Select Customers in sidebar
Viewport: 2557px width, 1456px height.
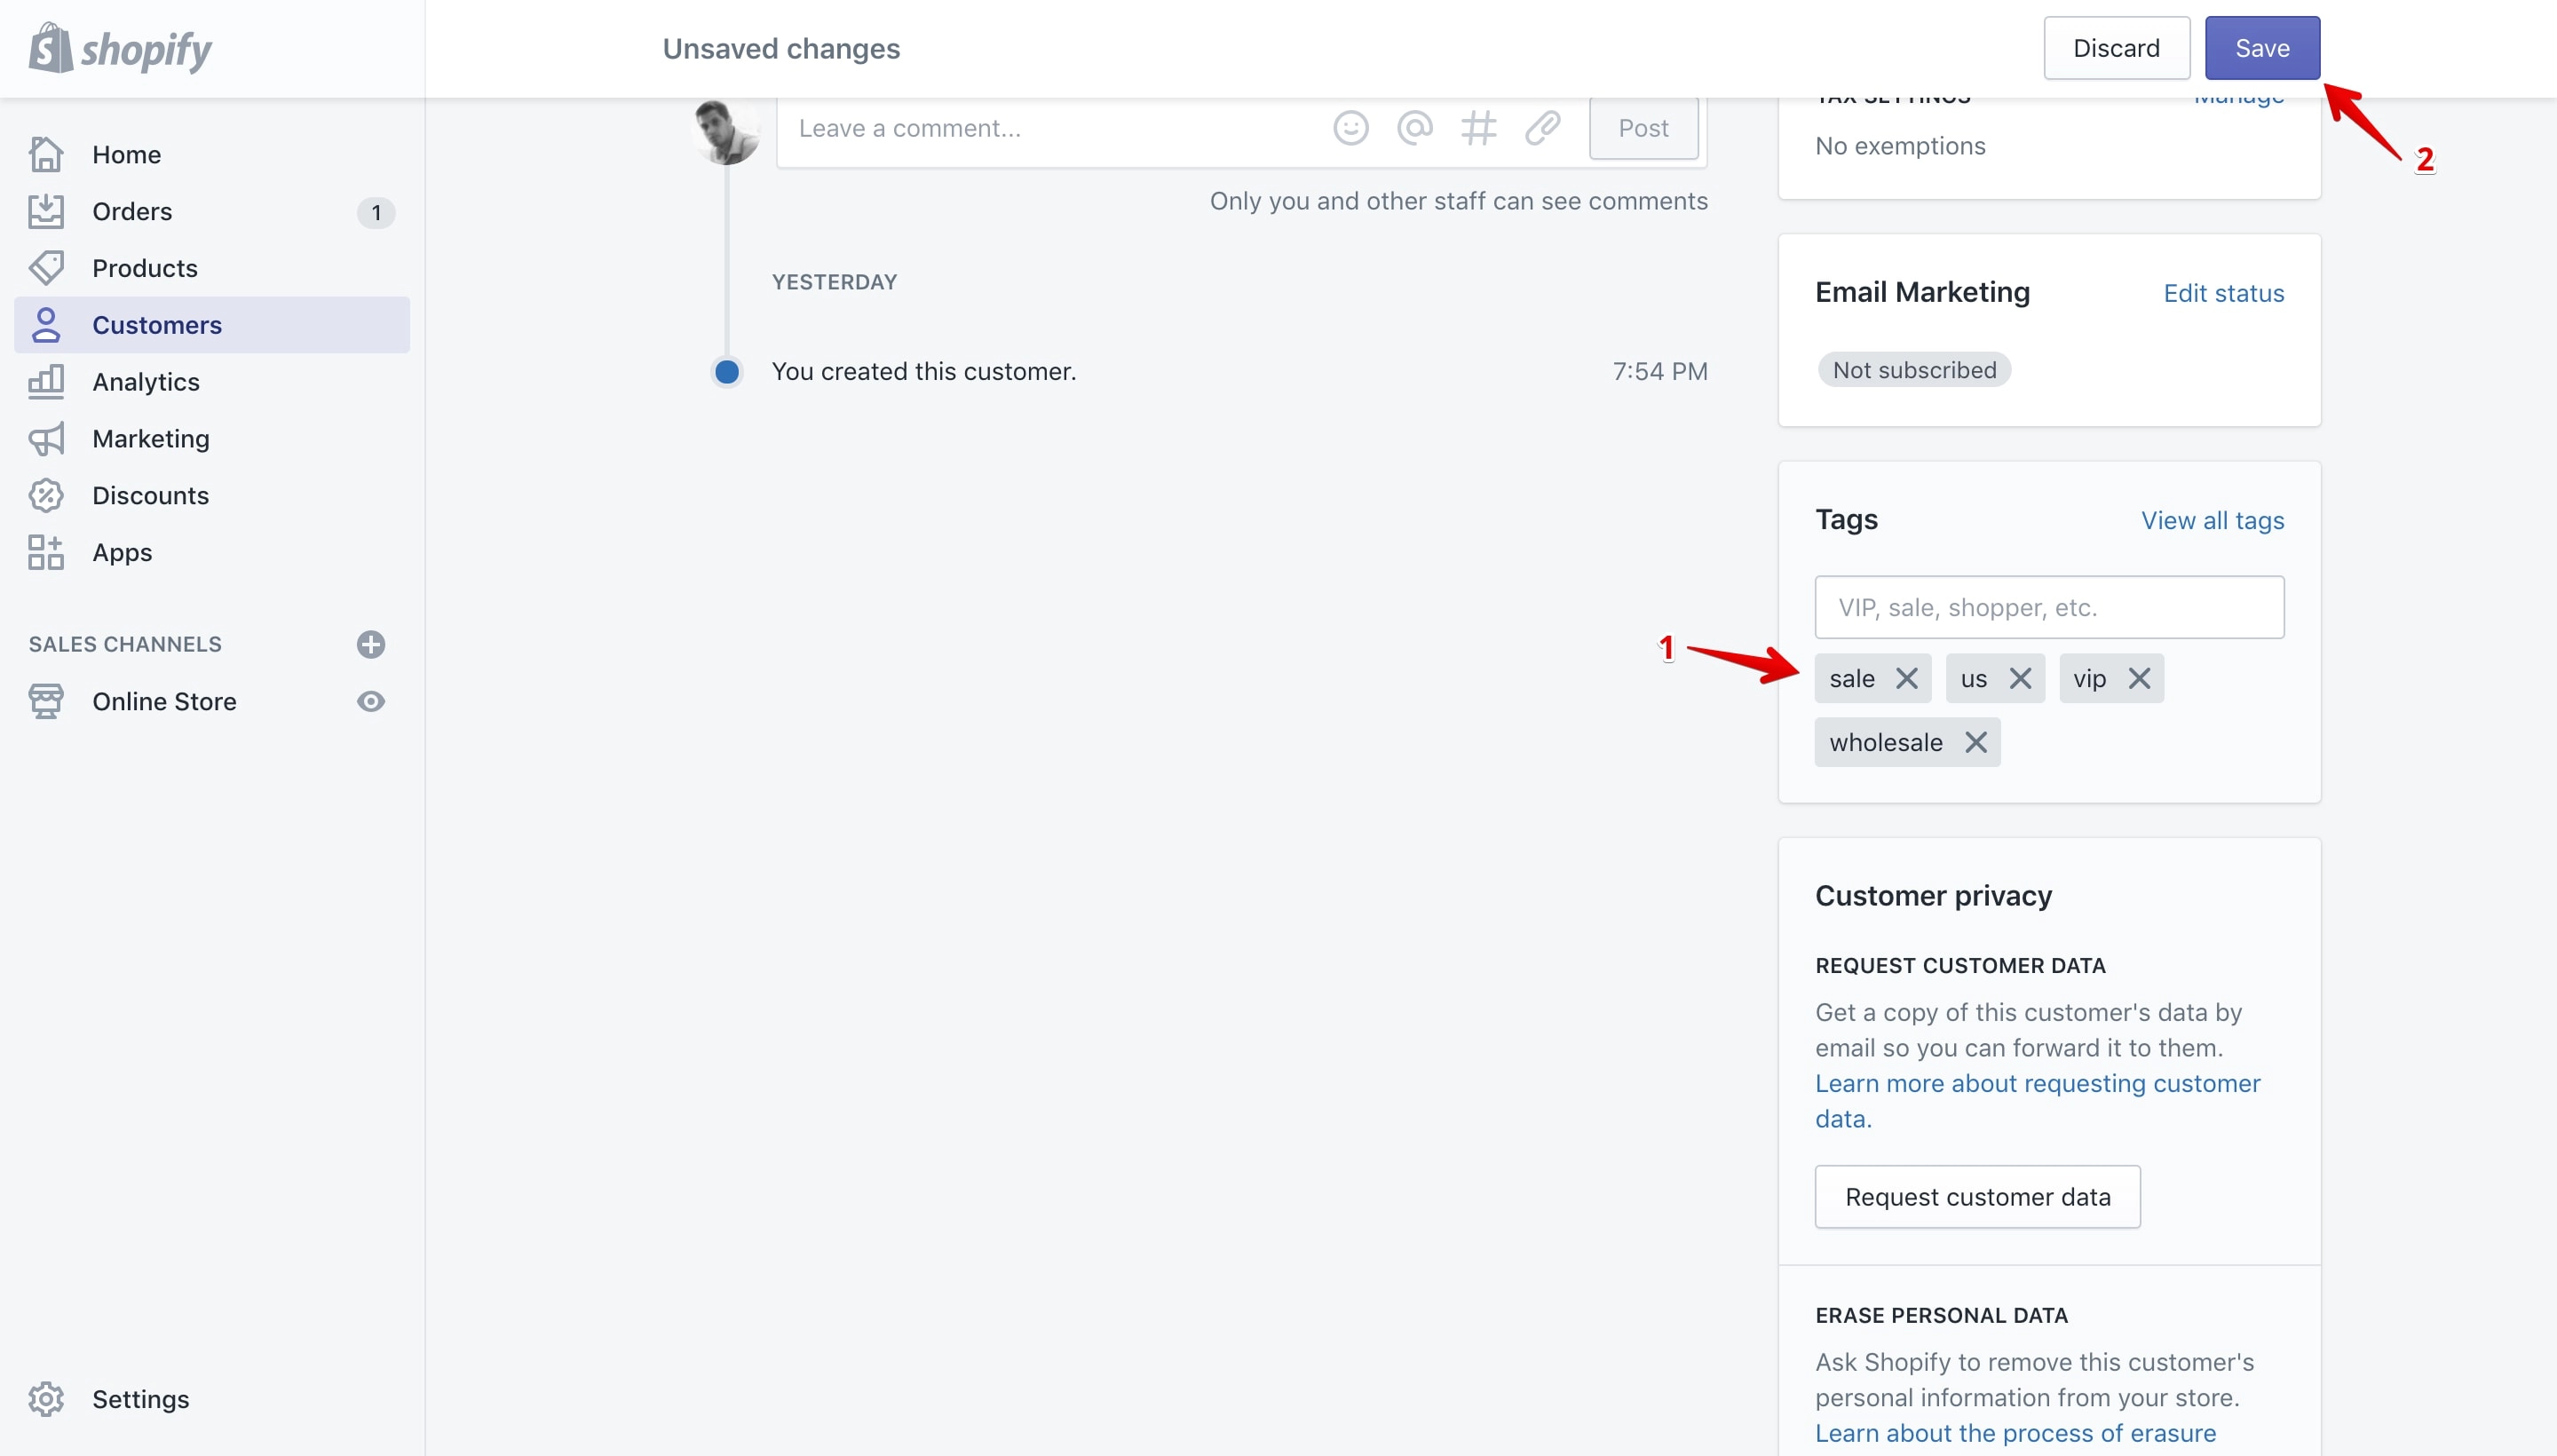point(212,325)
